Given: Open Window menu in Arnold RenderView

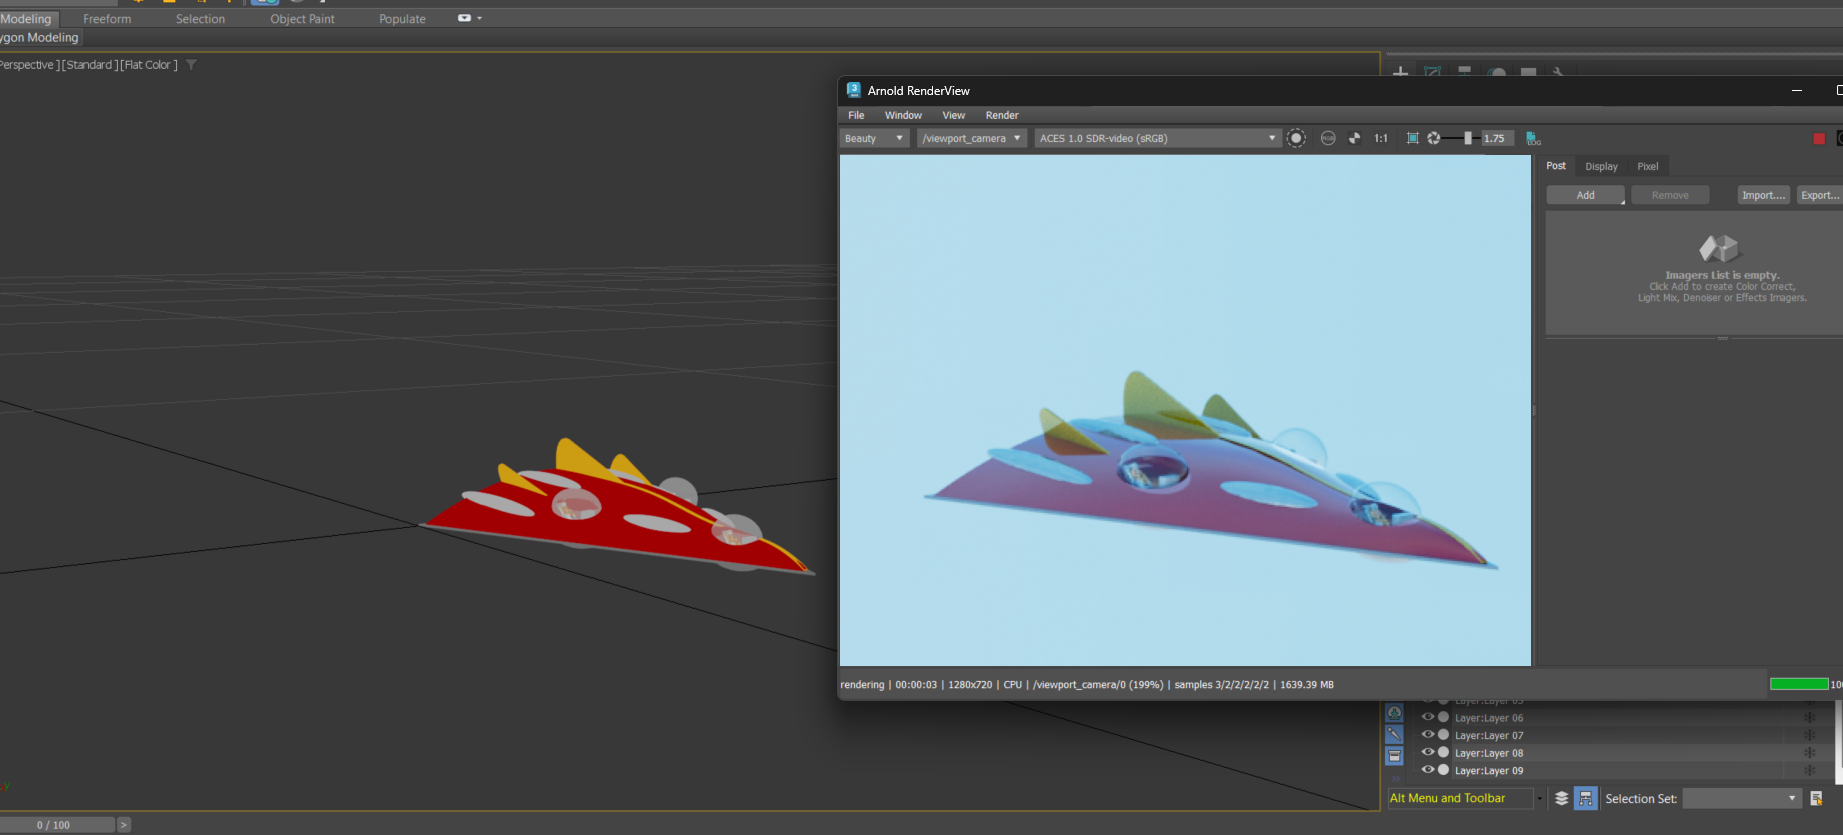Looking at the screenshot, I should coord(903,115).
